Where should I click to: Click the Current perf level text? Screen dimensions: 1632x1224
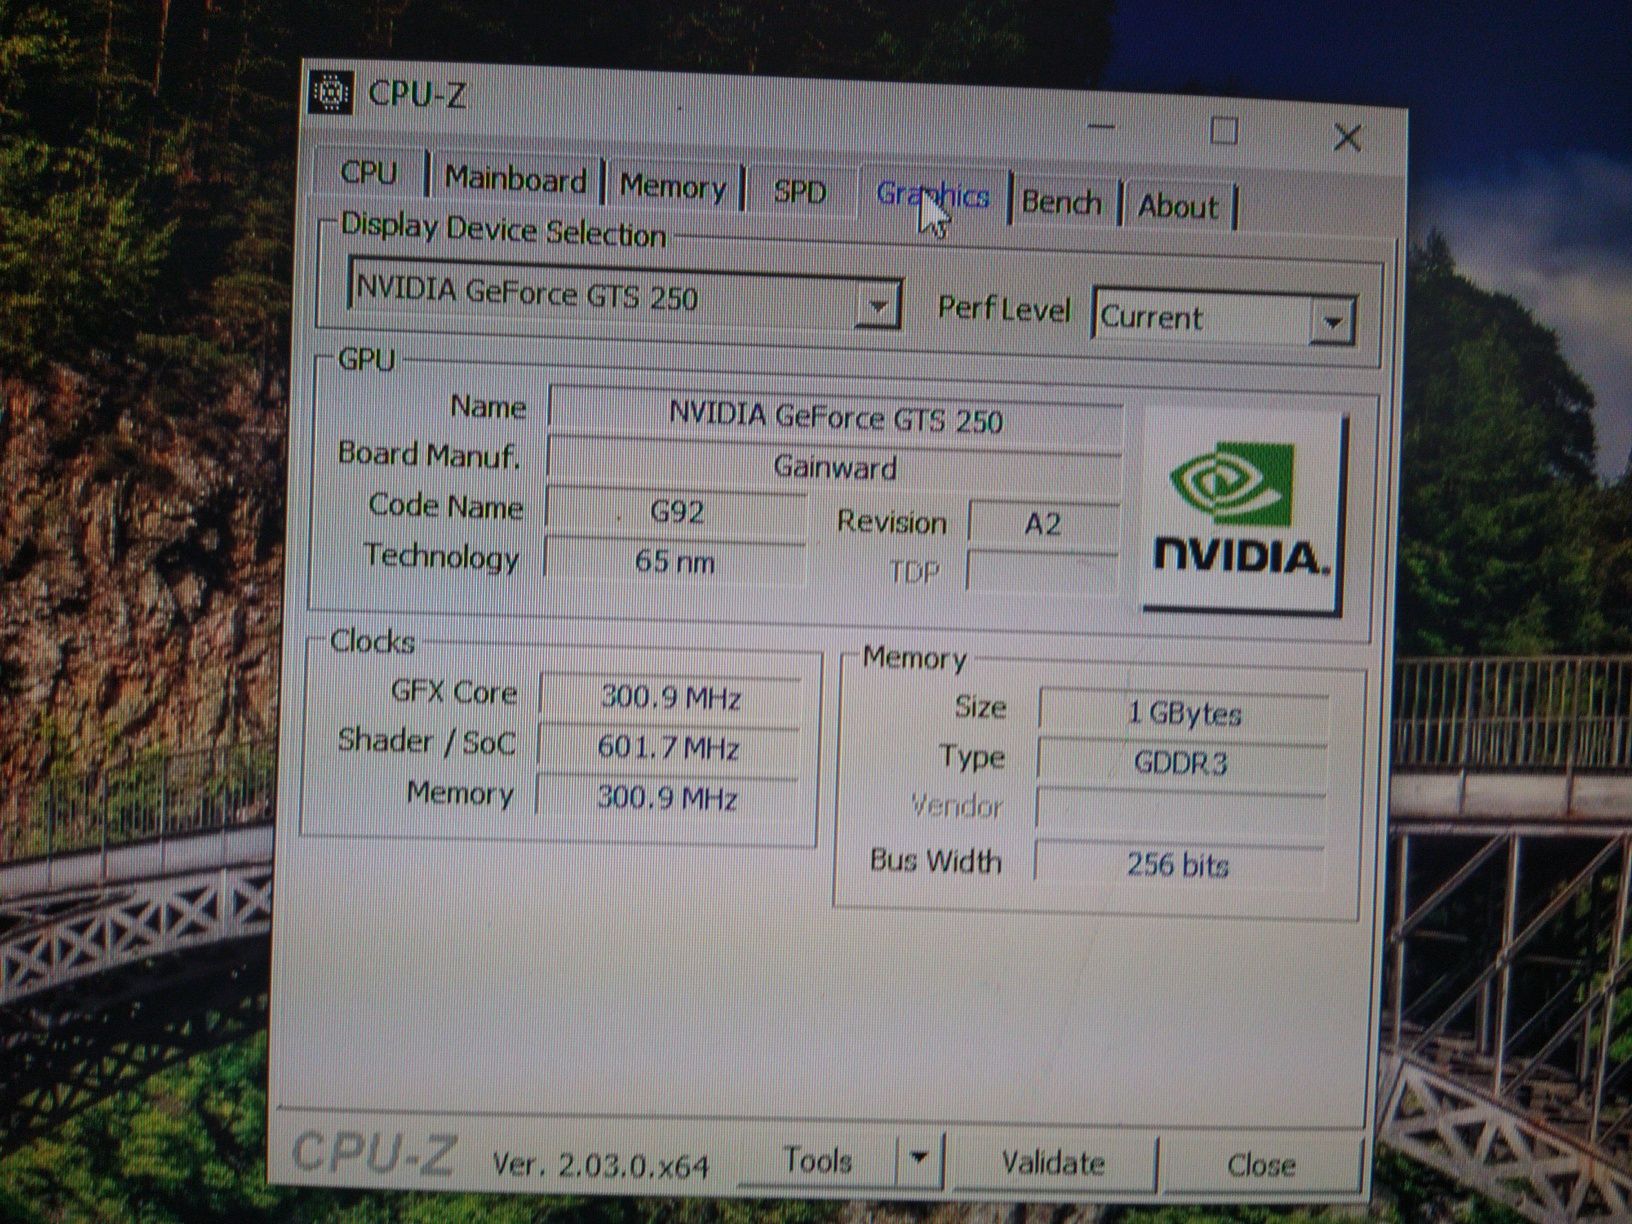pos(1151,318)
